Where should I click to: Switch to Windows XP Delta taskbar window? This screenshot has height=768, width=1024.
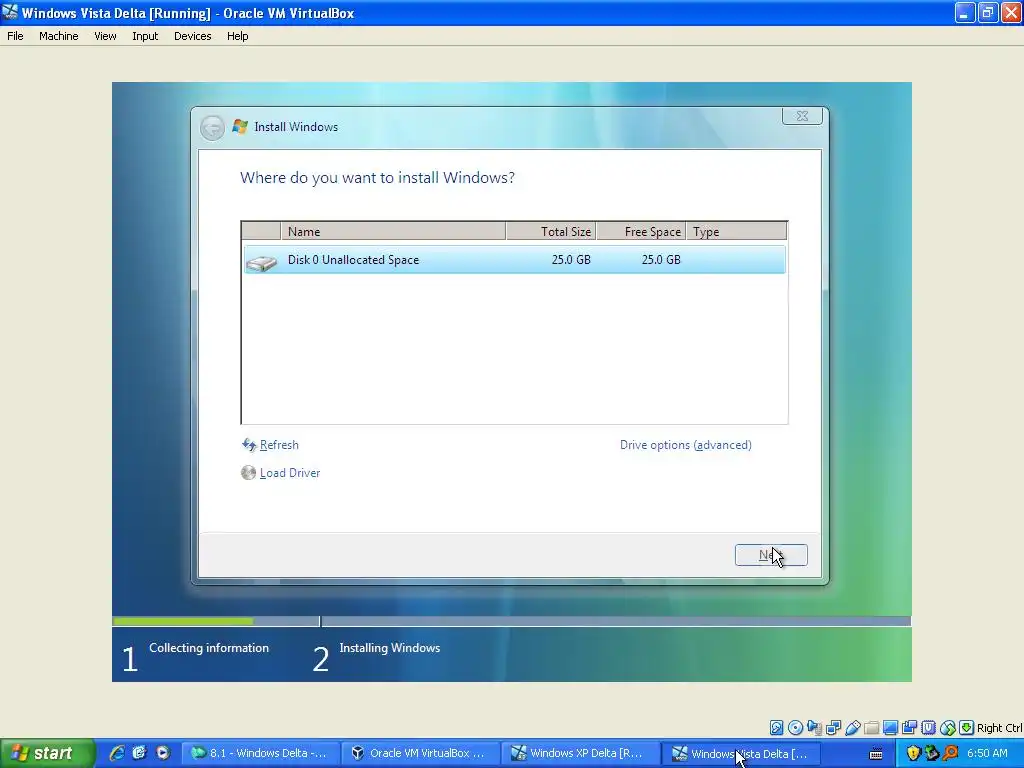[x=580, y=753]
